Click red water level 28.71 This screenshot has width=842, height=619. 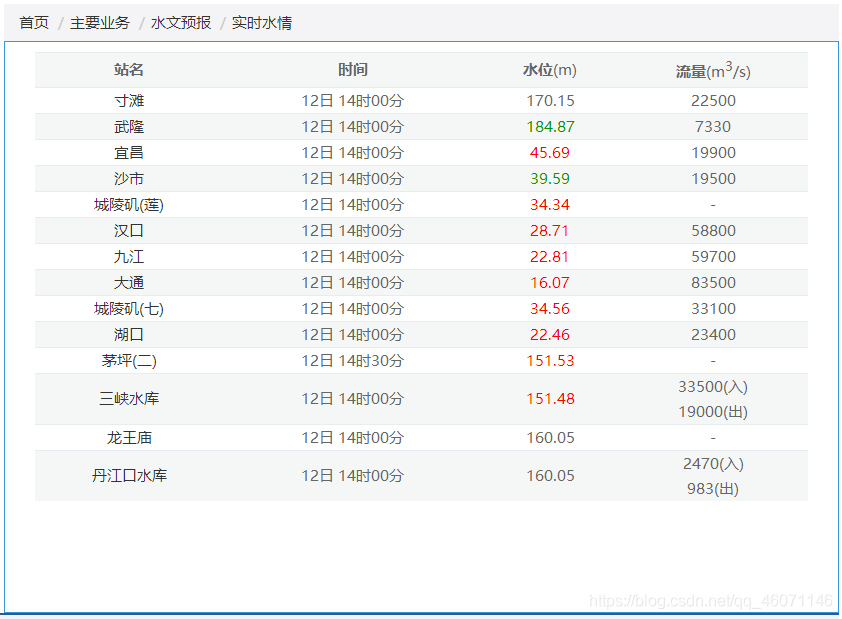tap(550, 231)
